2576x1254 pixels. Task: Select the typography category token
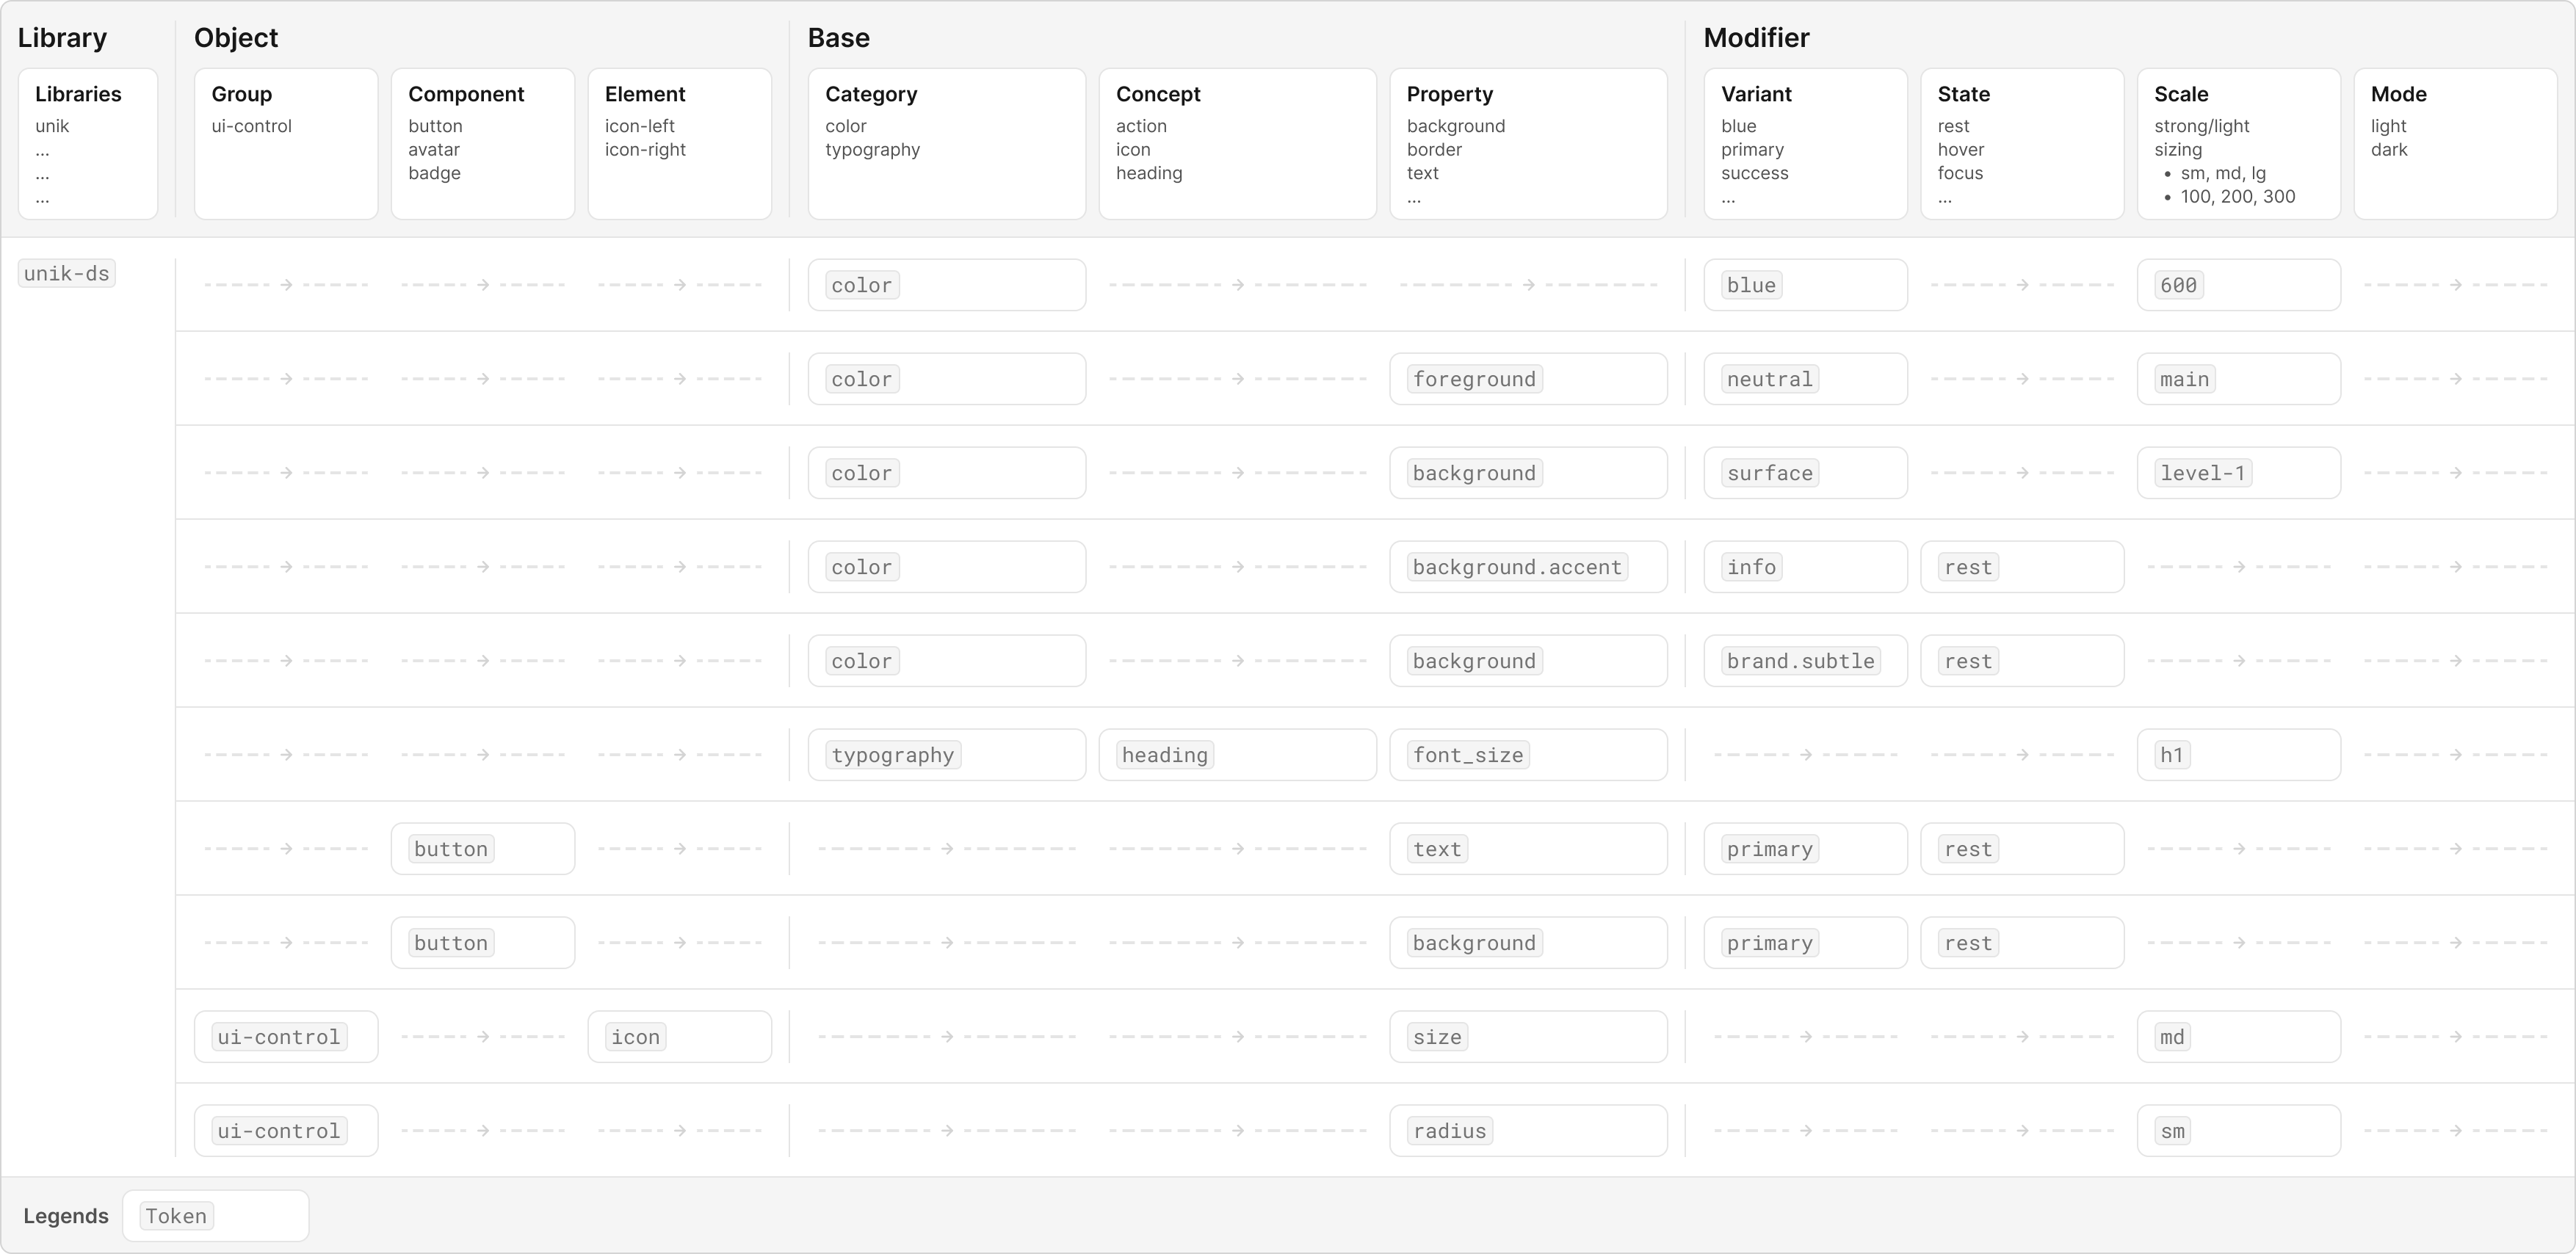pos(892,755)
